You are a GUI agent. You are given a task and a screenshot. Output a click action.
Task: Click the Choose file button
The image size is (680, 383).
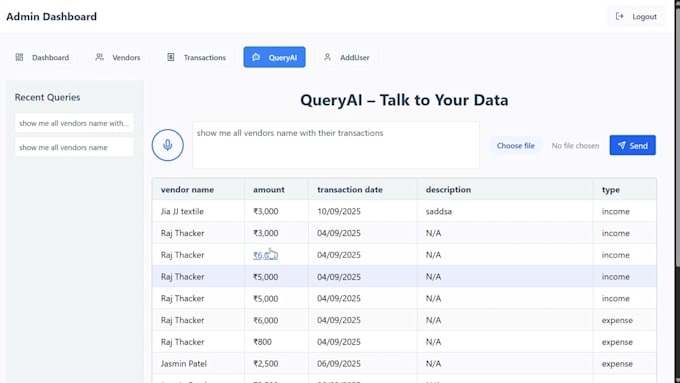(x=515, y=146)
